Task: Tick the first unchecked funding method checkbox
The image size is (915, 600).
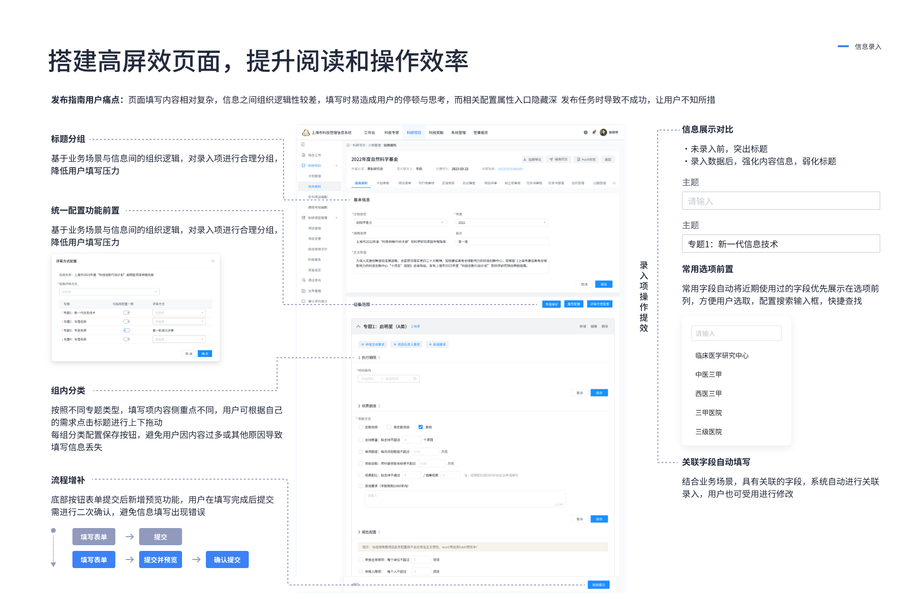Action: pos(361,427)
